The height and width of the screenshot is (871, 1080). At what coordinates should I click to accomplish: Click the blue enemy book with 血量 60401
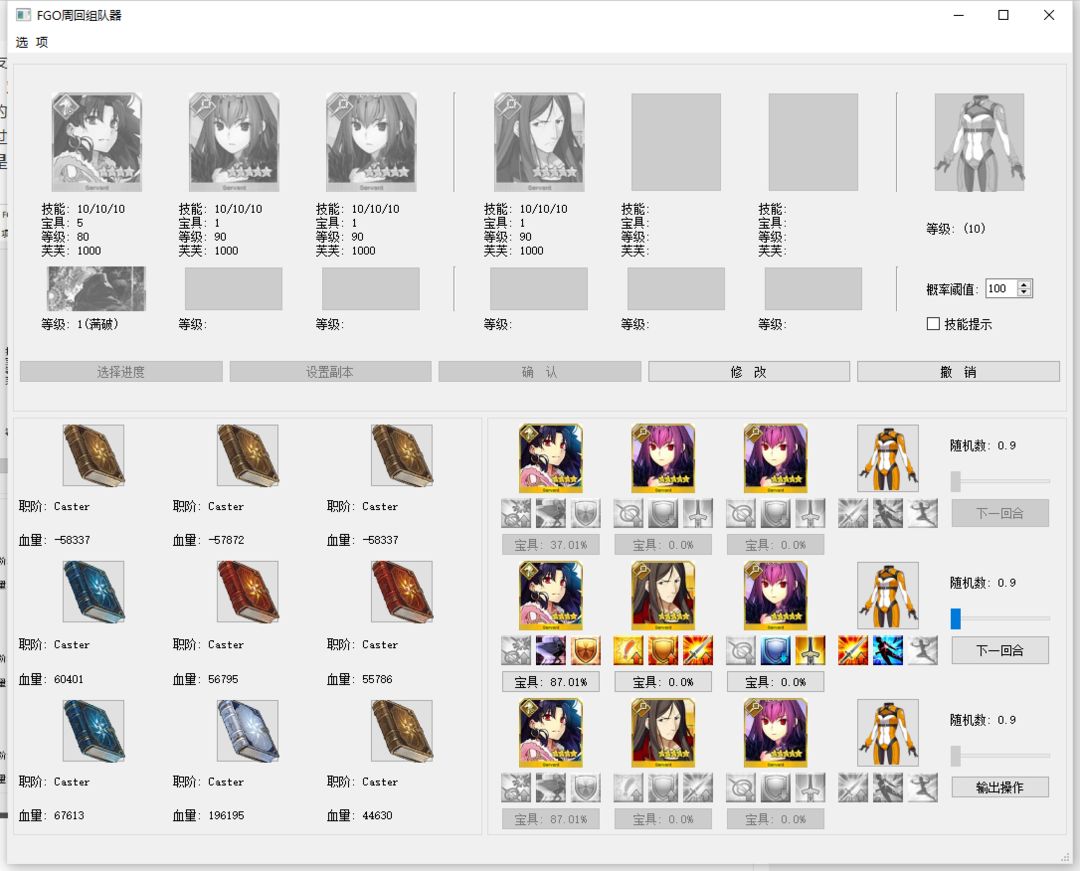click(94, 592)
